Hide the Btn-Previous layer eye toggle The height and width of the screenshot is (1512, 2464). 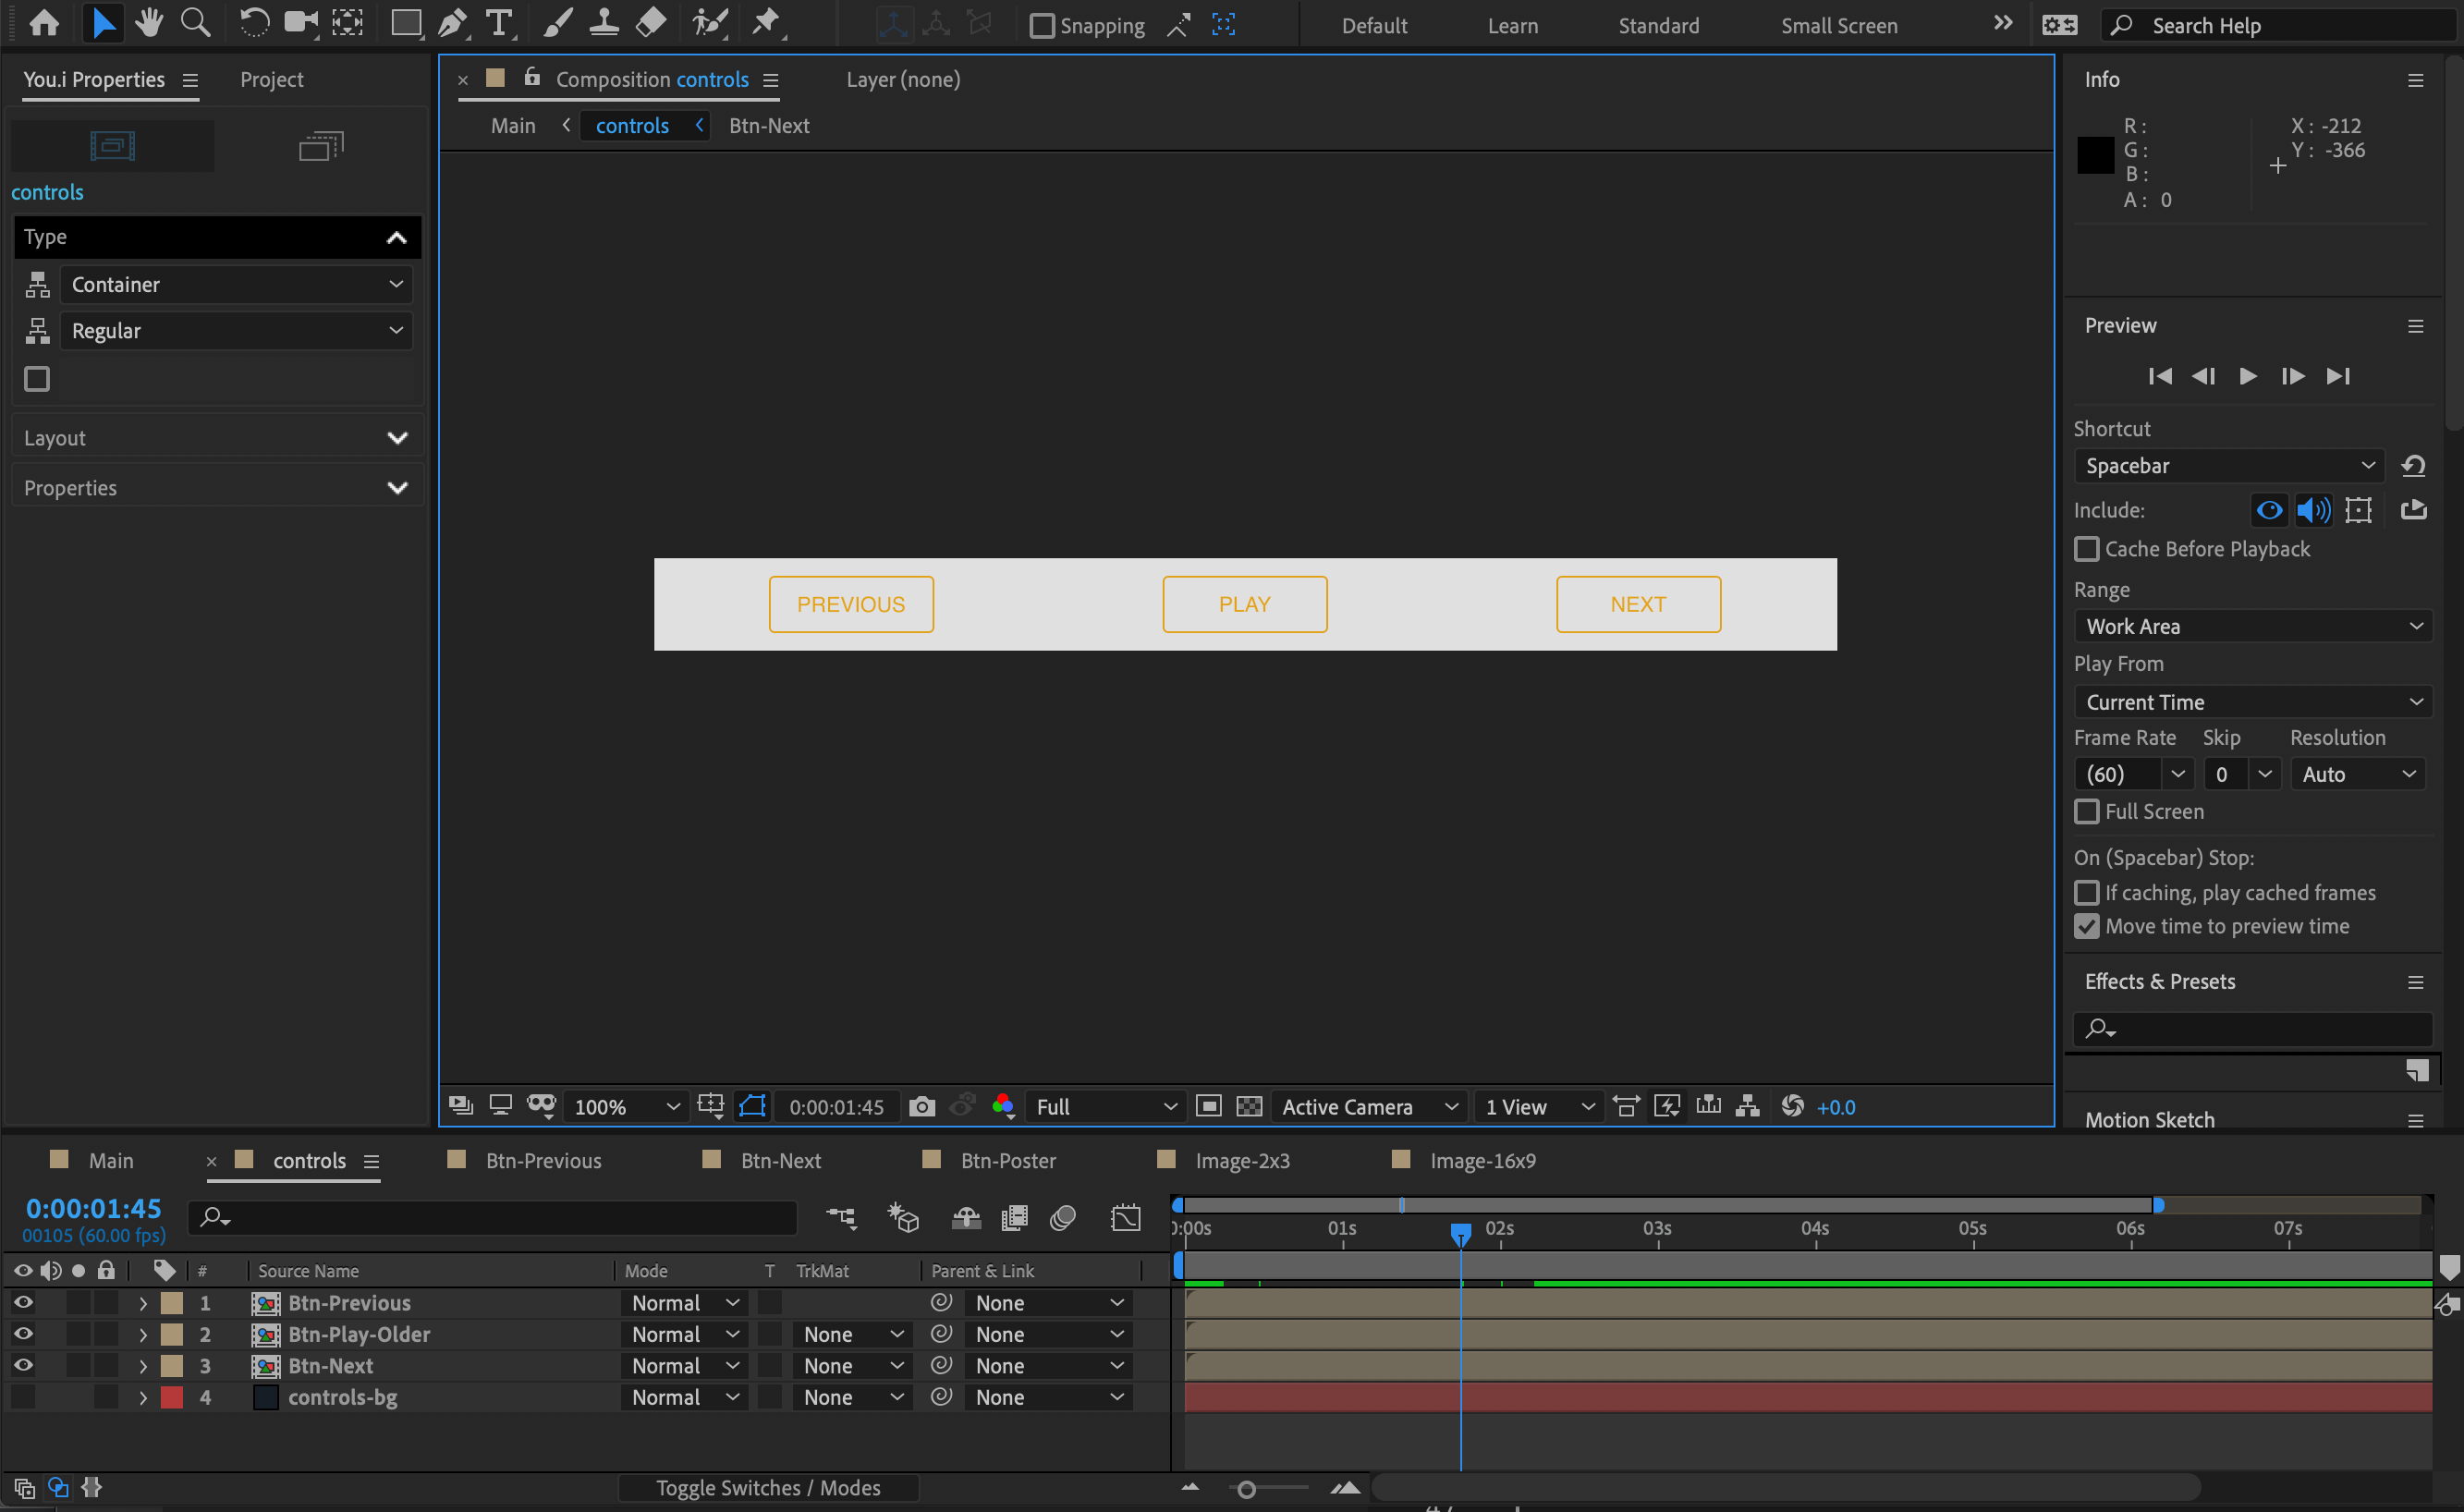click(22, 1302)
